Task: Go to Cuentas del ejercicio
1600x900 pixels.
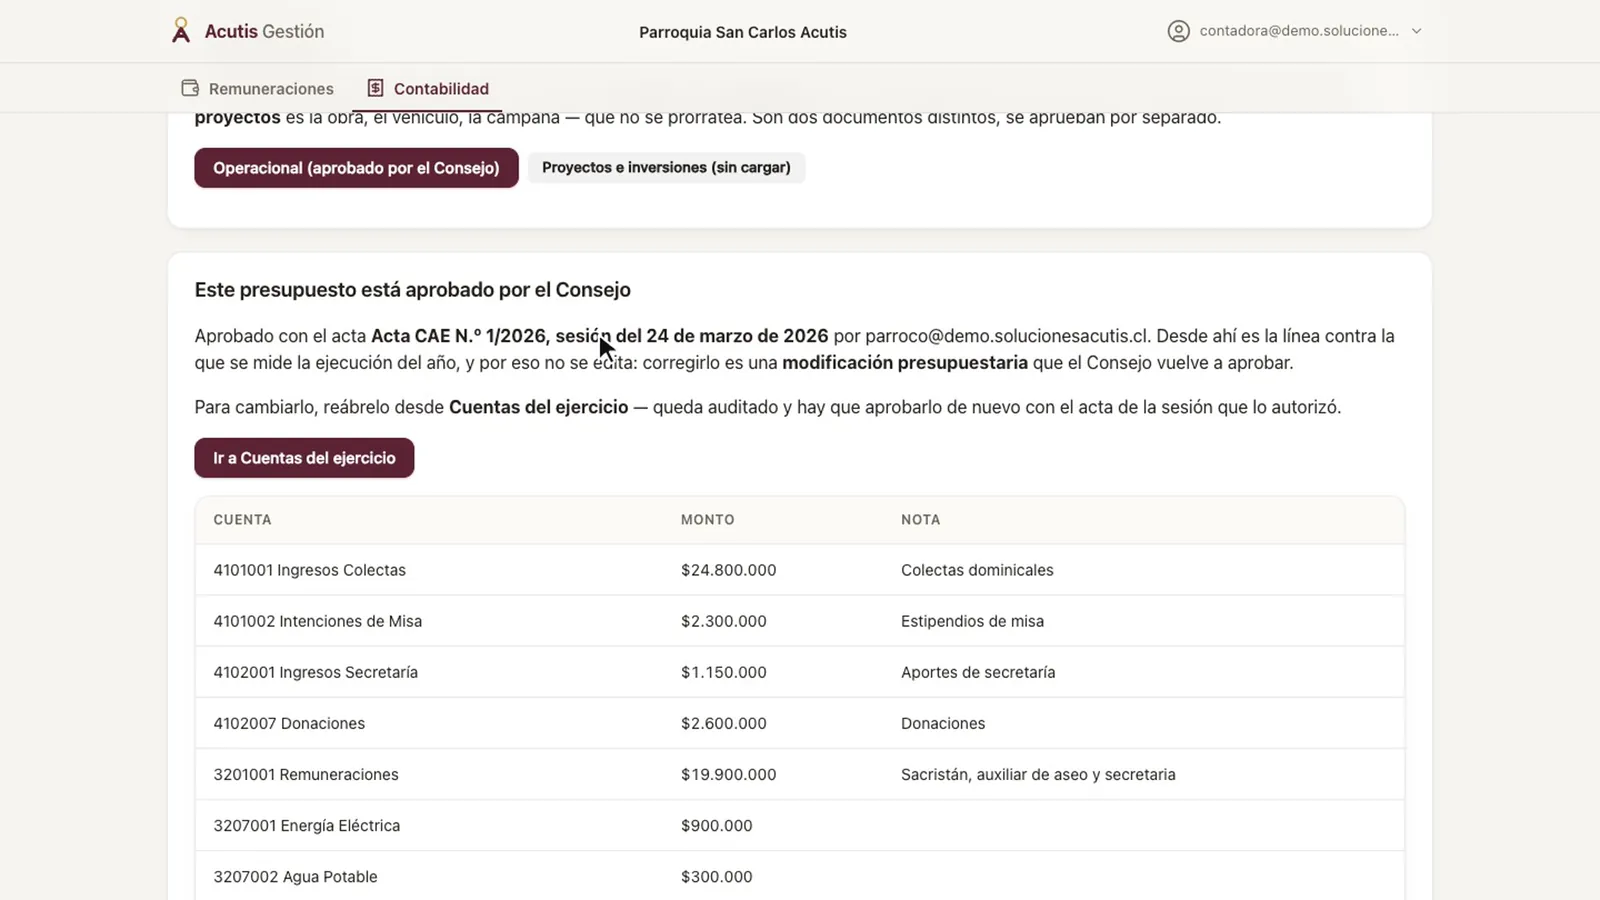Action: coord(304,458)
